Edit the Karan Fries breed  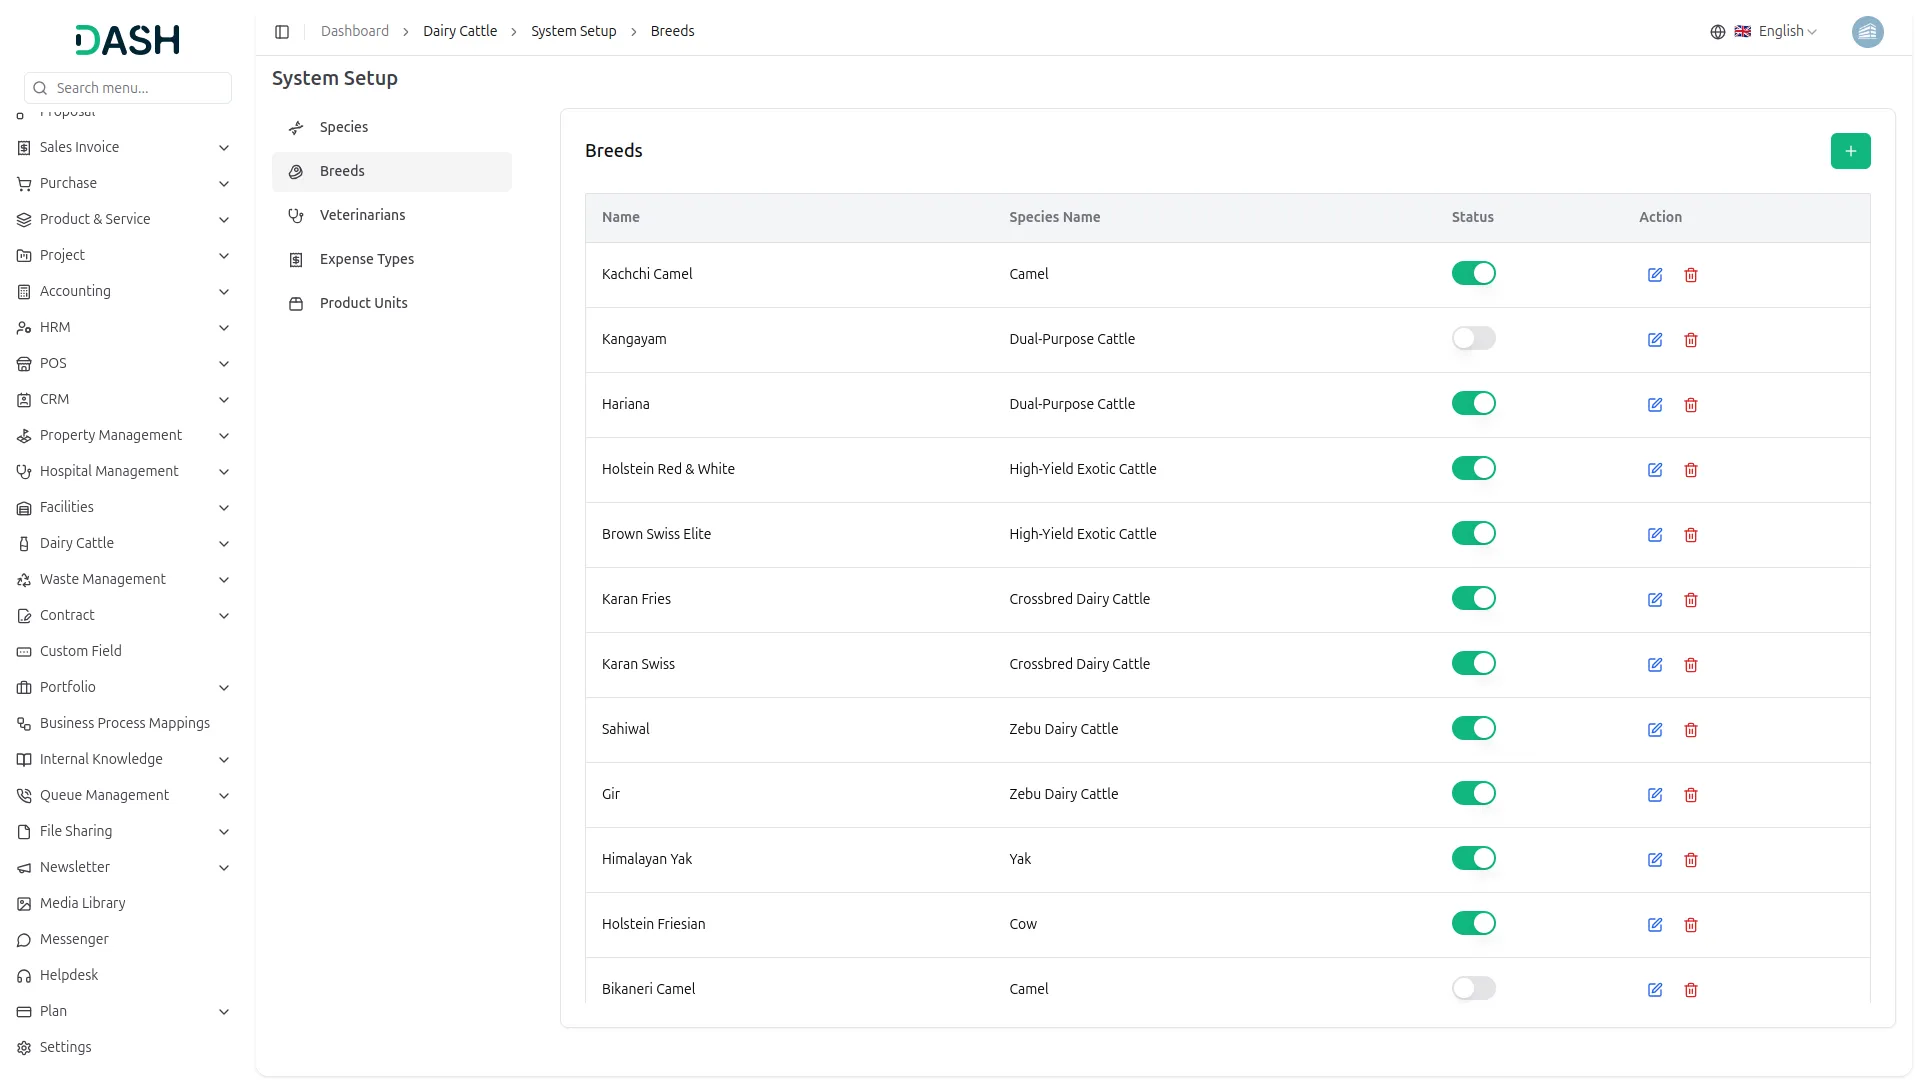pos(1655,600)
